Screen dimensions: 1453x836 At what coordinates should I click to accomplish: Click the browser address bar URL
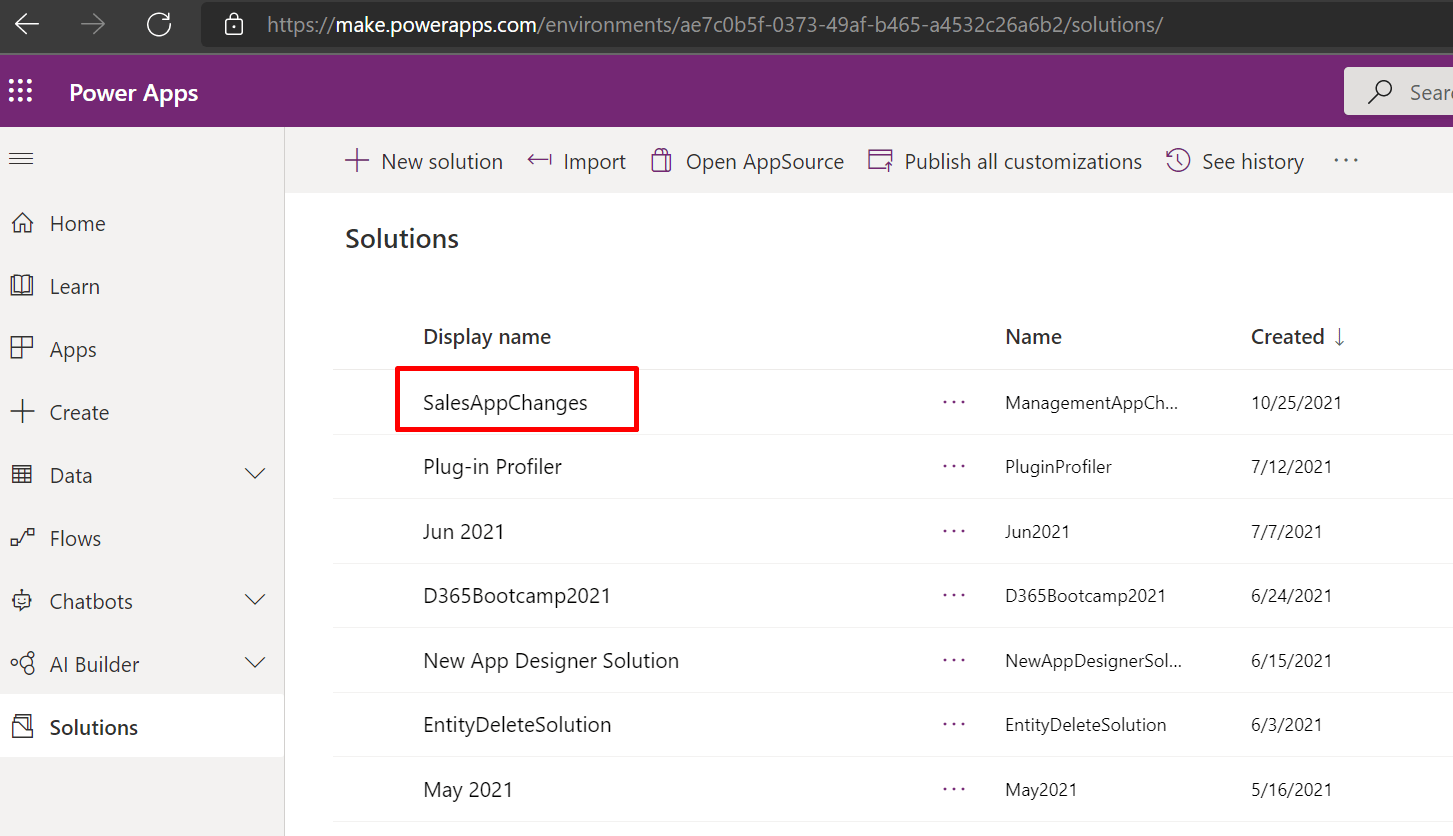coord(715,25)
